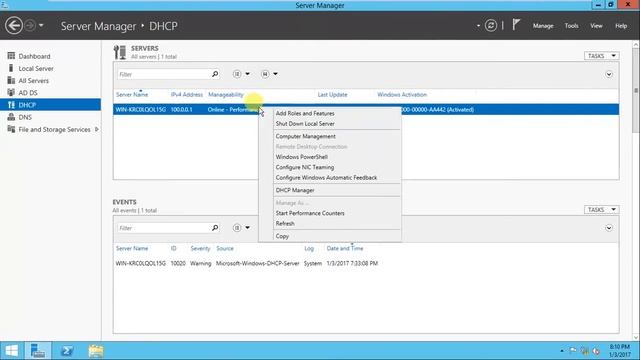
Task: Sort servers by IPv4 Address column
Action: point(187,94)
